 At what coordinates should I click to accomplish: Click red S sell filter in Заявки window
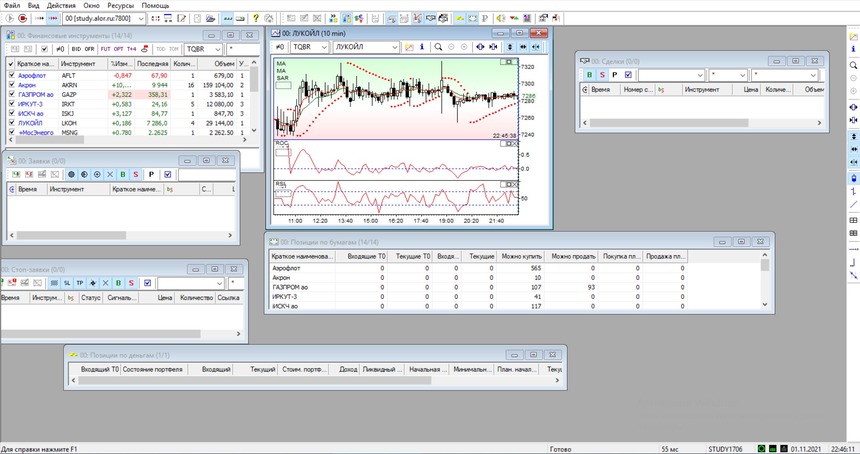[x=135, y=174]
